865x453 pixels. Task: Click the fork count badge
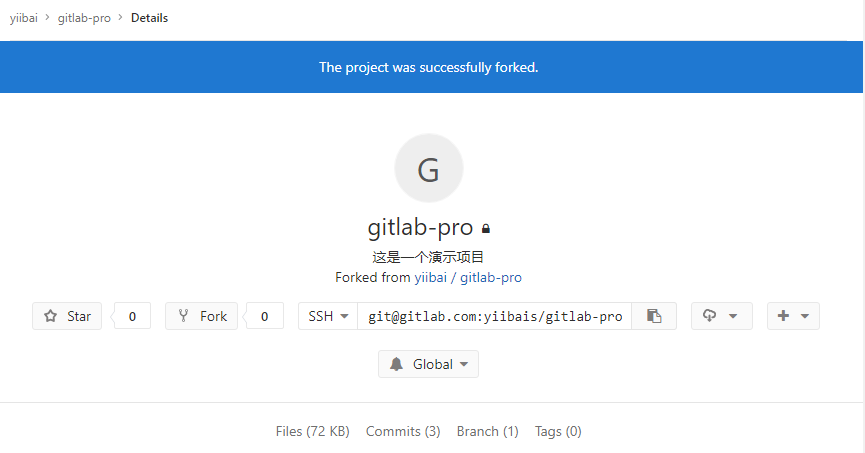tap(264, 316)
